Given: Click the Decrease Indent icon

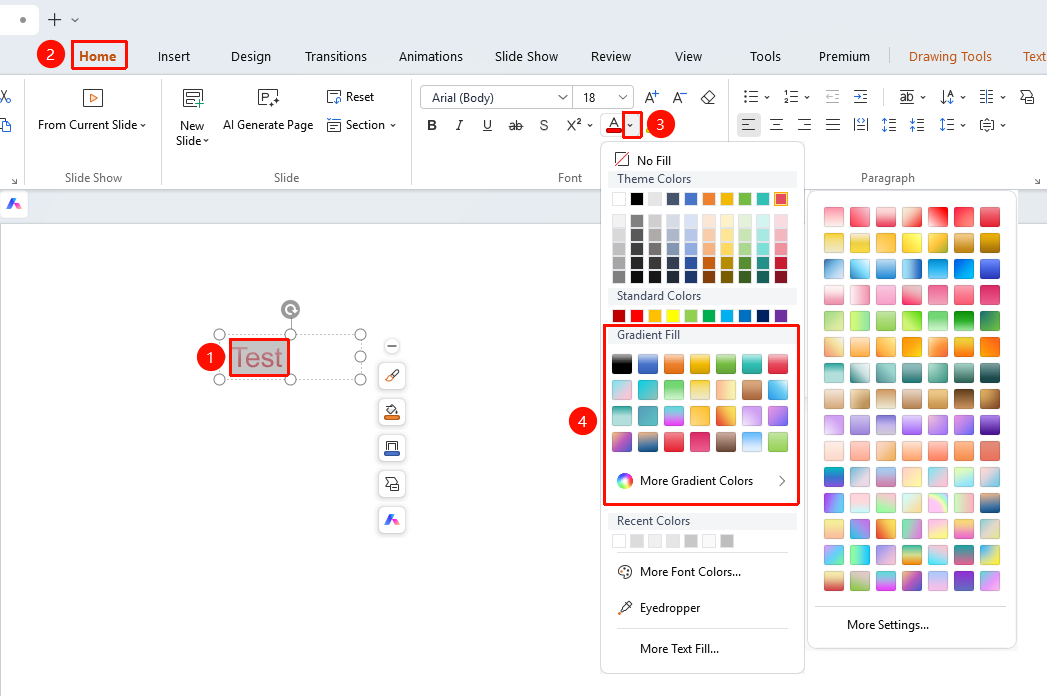Looking at the screenshot, I should (x=832, y=97).
